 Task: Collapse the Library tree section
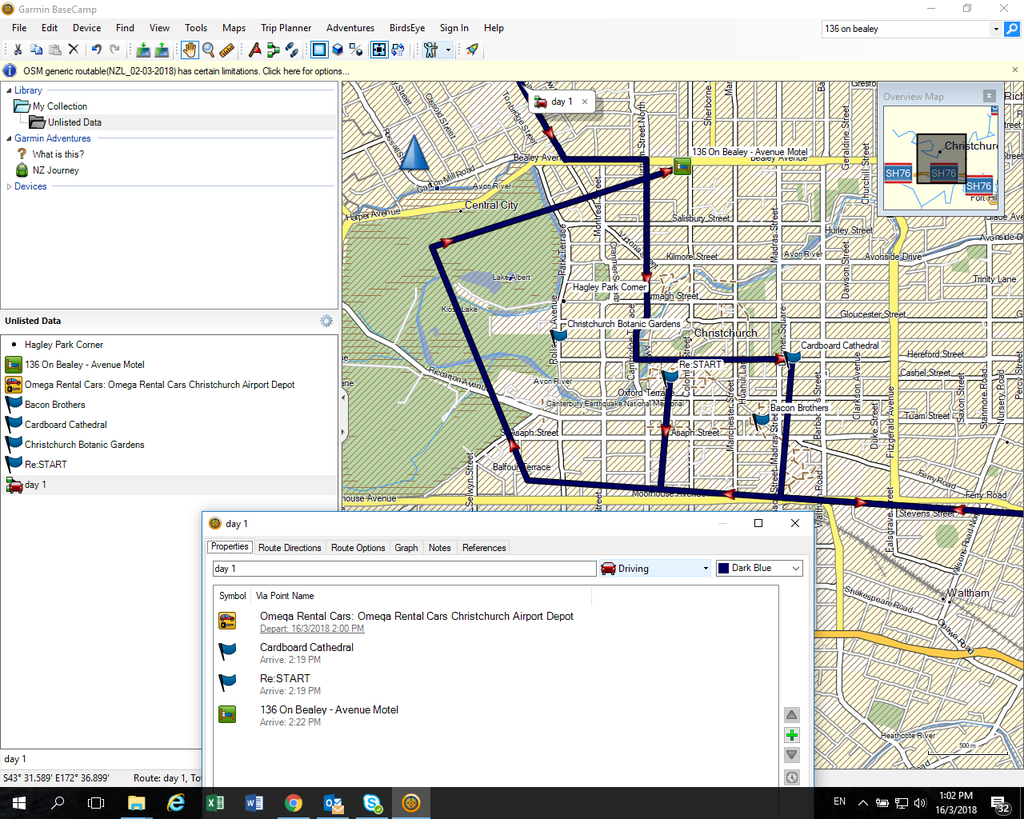[8, 90]
